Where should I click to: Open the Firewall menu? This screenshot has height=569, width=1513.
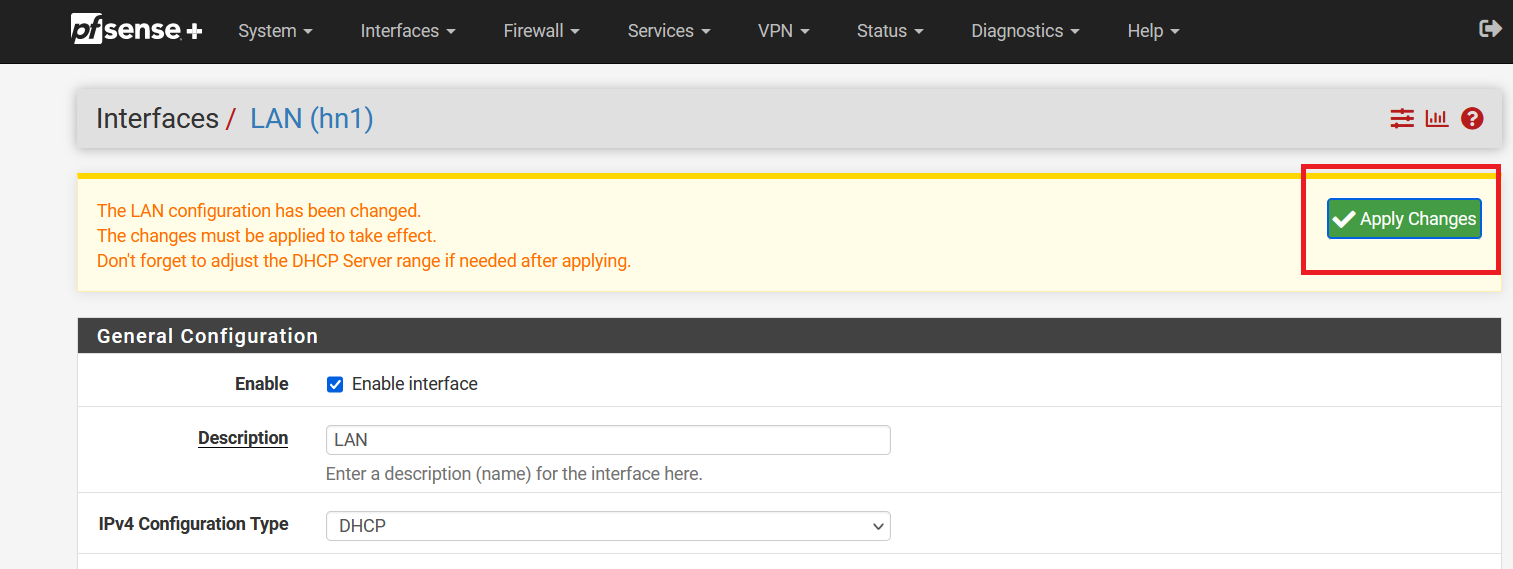click(x=541, y=31)
